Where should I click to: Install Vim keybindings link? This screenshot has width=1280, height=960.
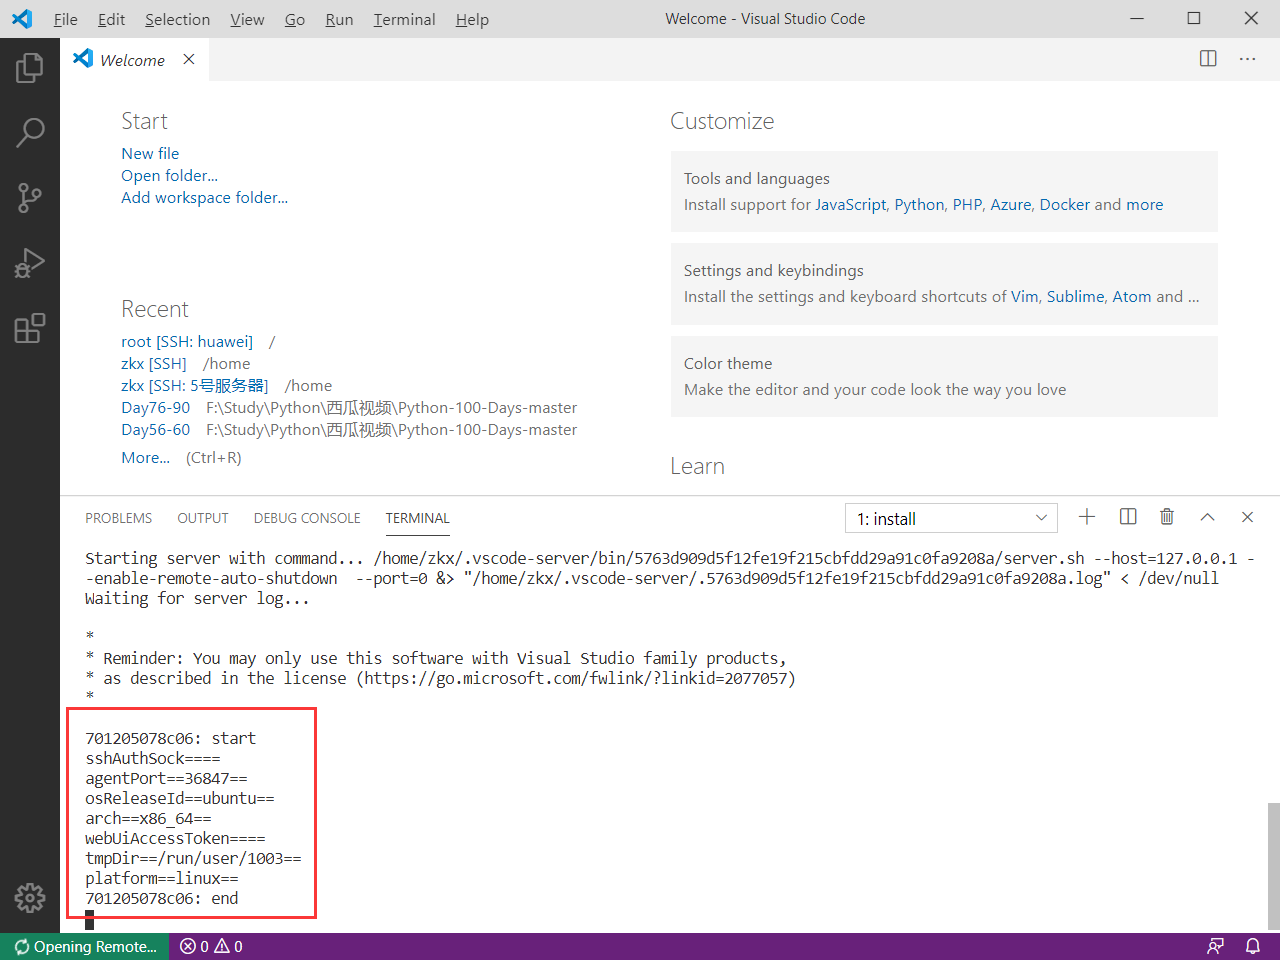click(1024, 296)
